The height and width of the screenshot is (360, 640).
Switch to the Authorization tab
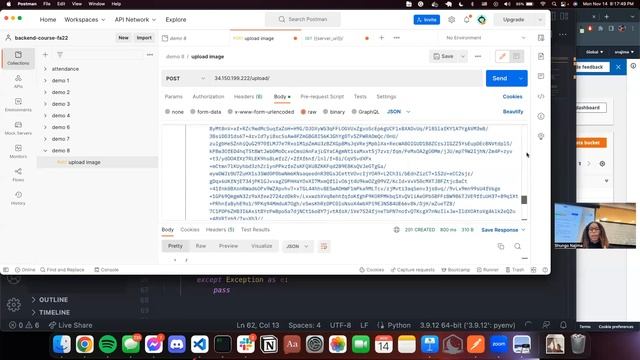pos(208,97)
